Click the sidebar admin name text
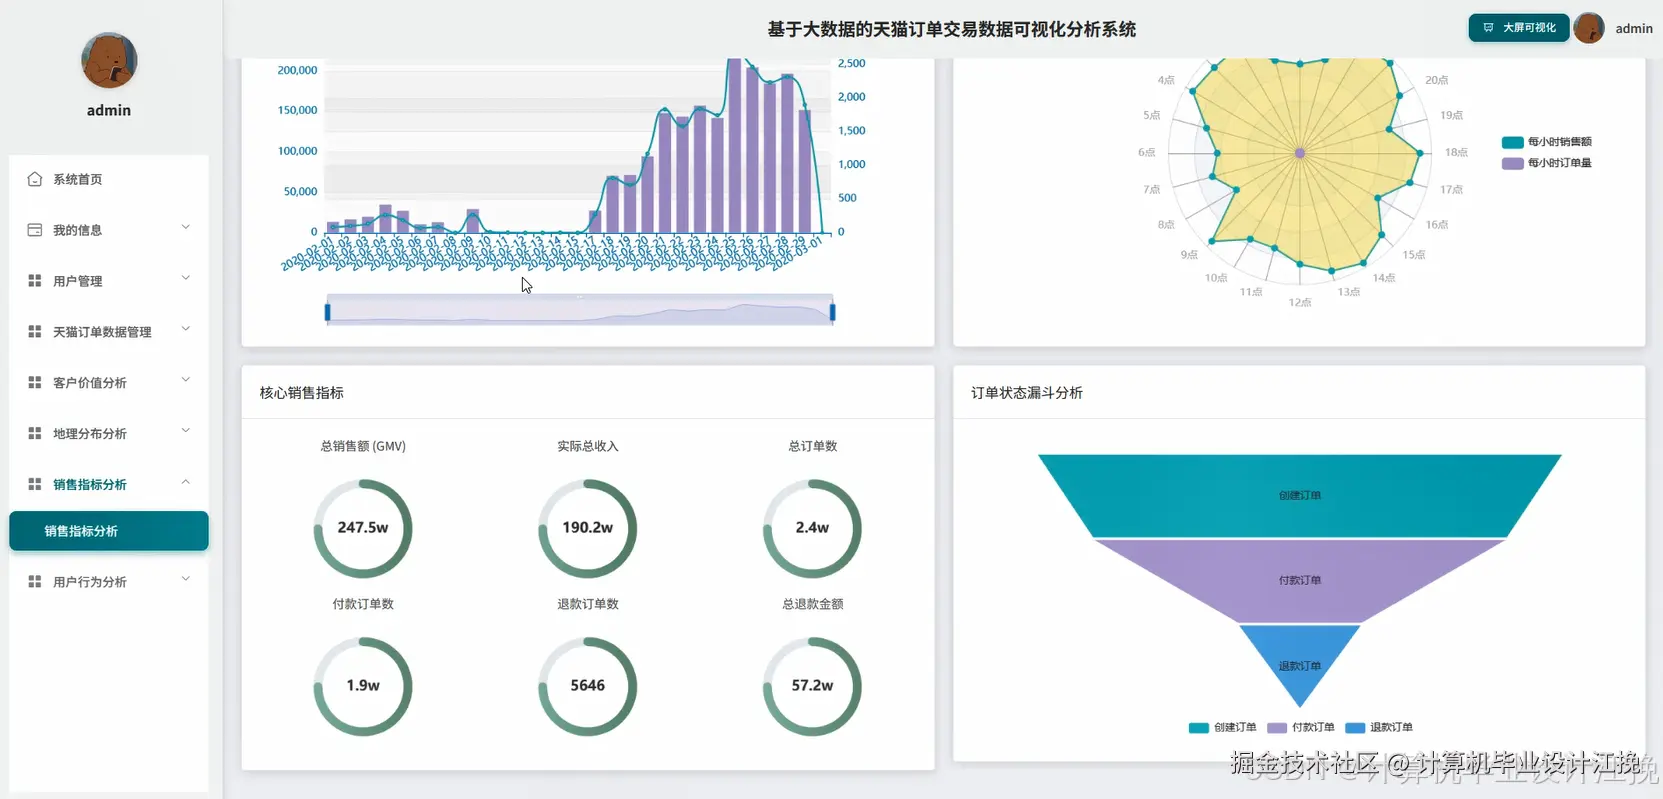1663x799 pixels. [x=109, y=110]
